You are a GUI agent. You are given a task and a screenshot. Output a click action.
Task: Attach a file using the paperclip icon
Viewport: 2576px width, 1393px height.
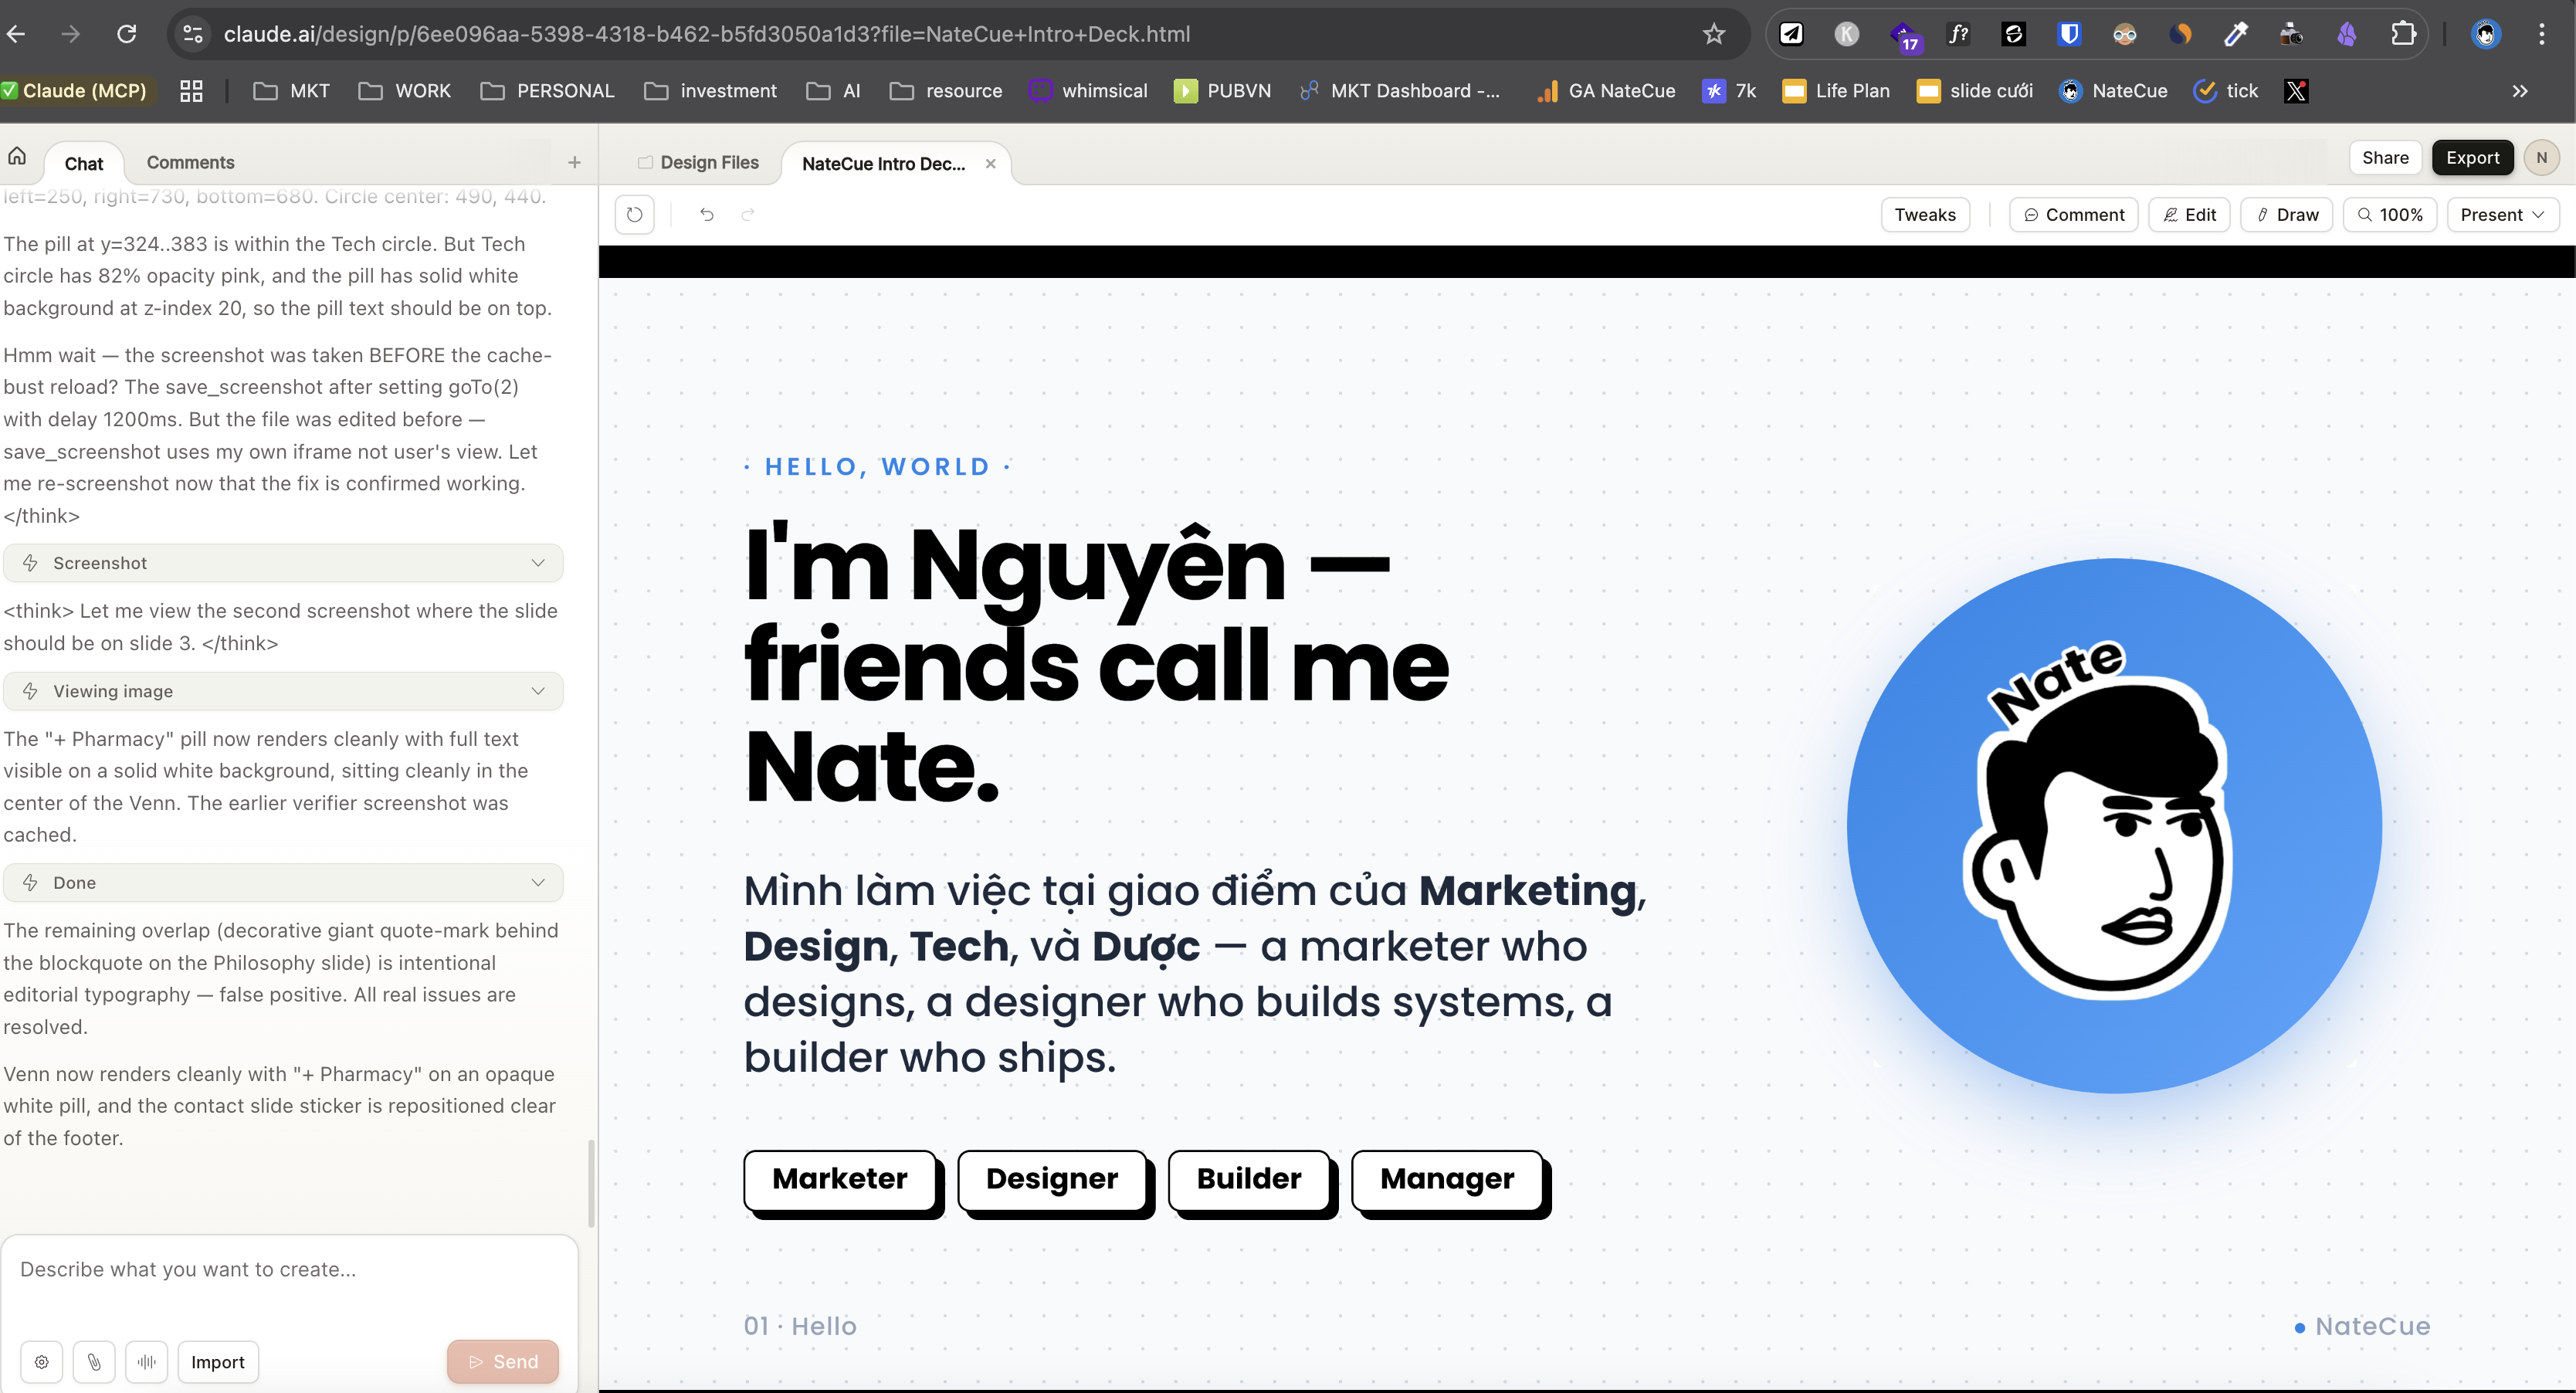pos(94,1361)
